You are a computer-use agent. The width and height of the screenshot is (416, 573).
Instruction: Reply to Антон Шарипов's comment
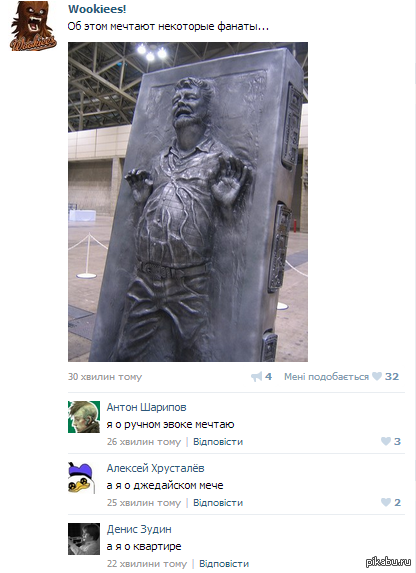click(218, 442)
